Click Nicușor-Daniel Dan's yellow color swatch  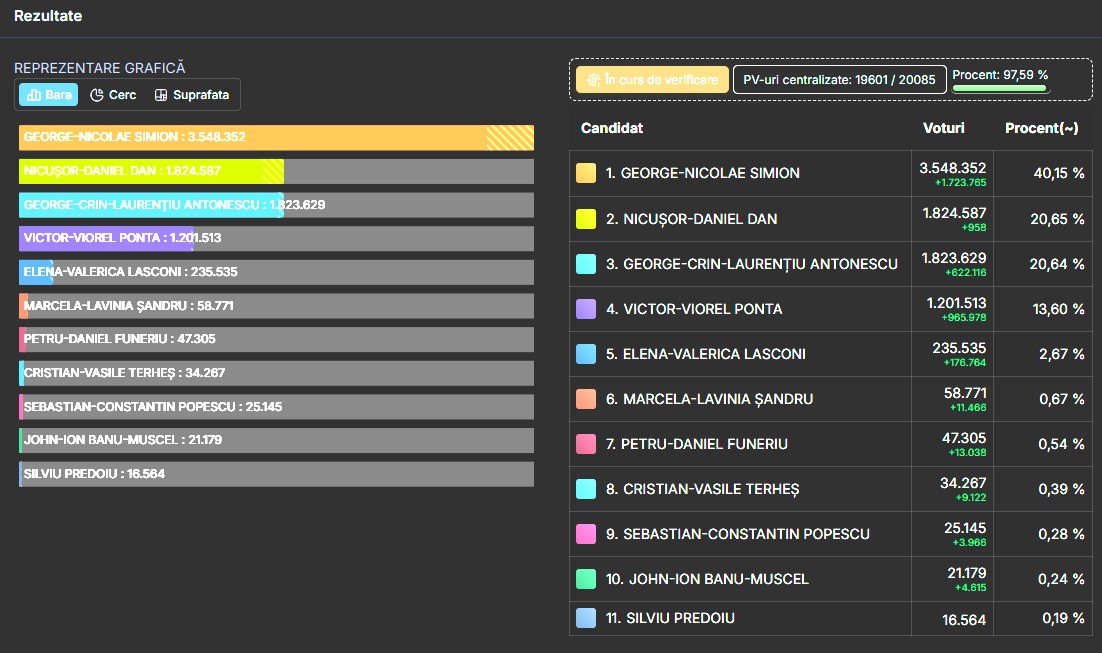click(x=585, y=219)
